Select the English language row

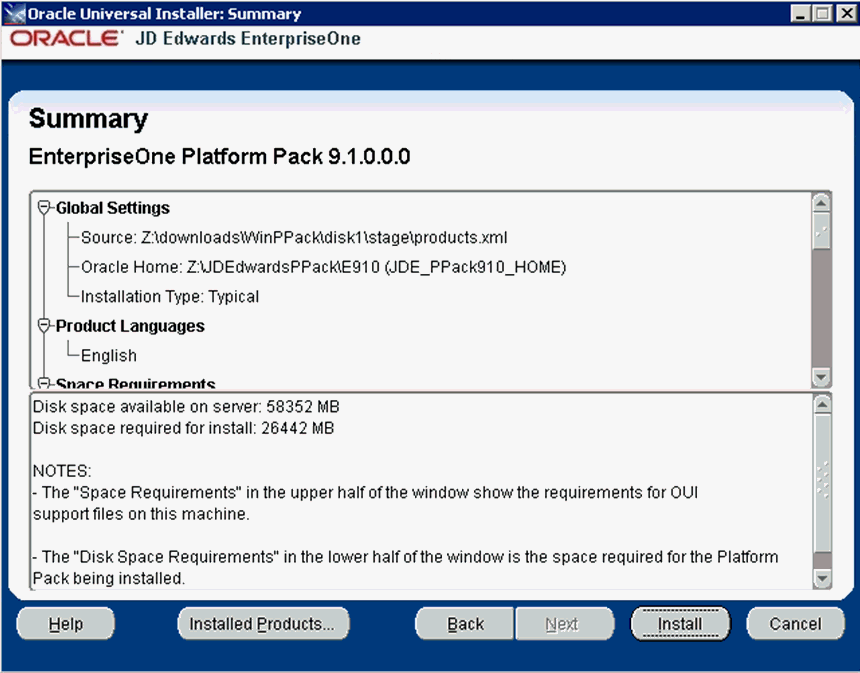point(109,355)
